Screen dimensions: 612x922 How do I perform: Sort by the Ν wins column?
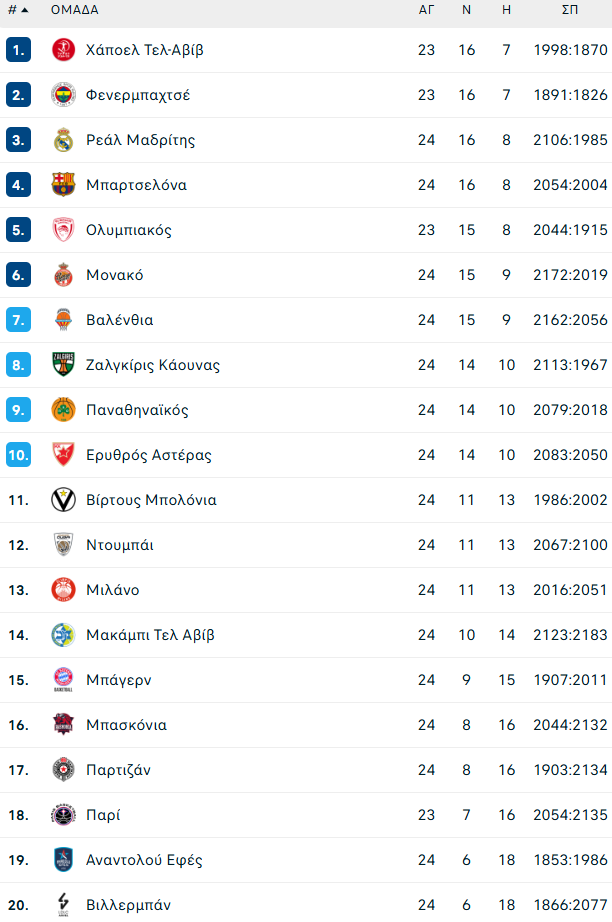click(466, 13)
